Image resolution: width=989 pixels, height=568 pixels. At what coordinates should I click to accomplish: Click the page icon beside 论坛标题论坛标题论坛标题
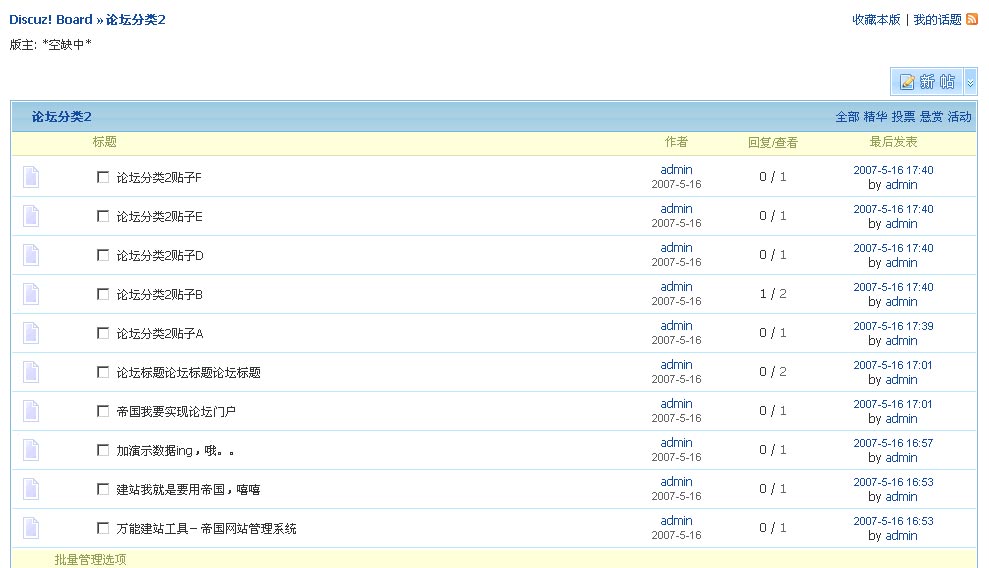(32, 372)
